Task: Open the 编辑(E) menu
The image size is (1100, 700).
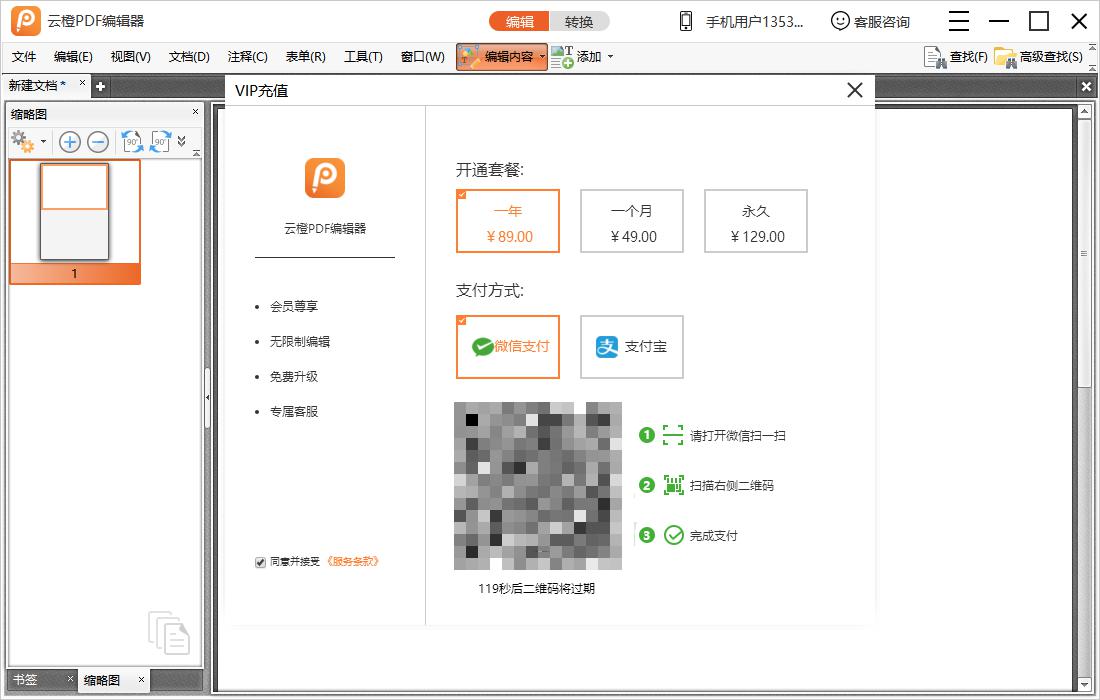Action: 73,57
